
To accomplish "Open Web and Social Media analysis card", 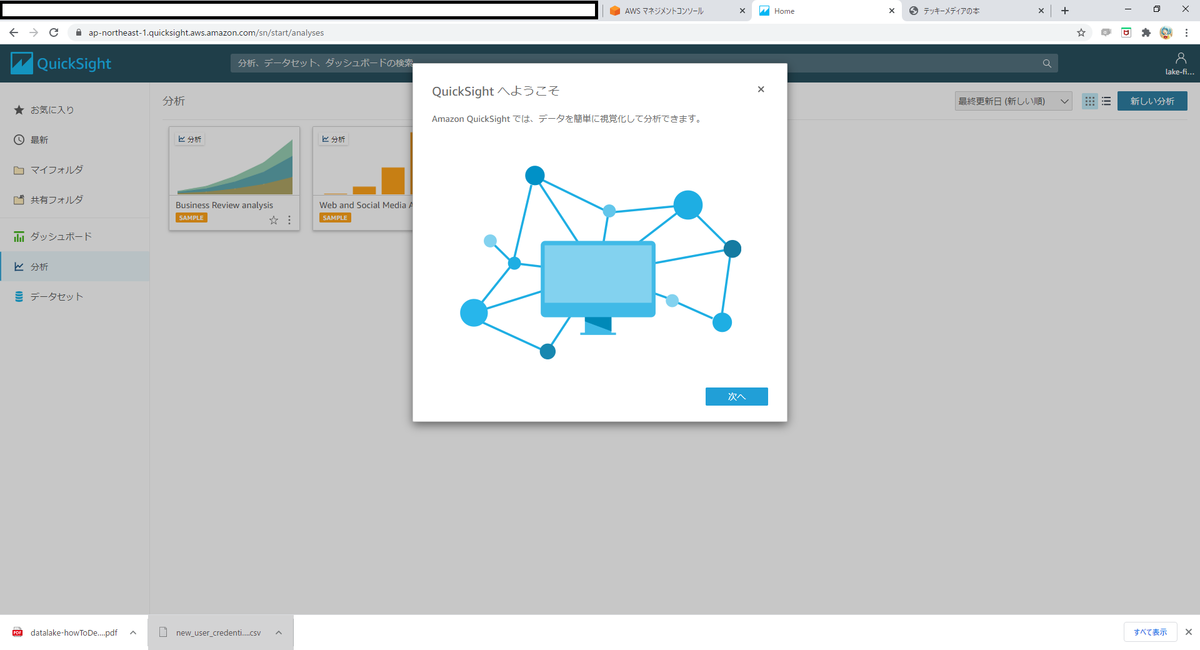I will coord(362,178).
